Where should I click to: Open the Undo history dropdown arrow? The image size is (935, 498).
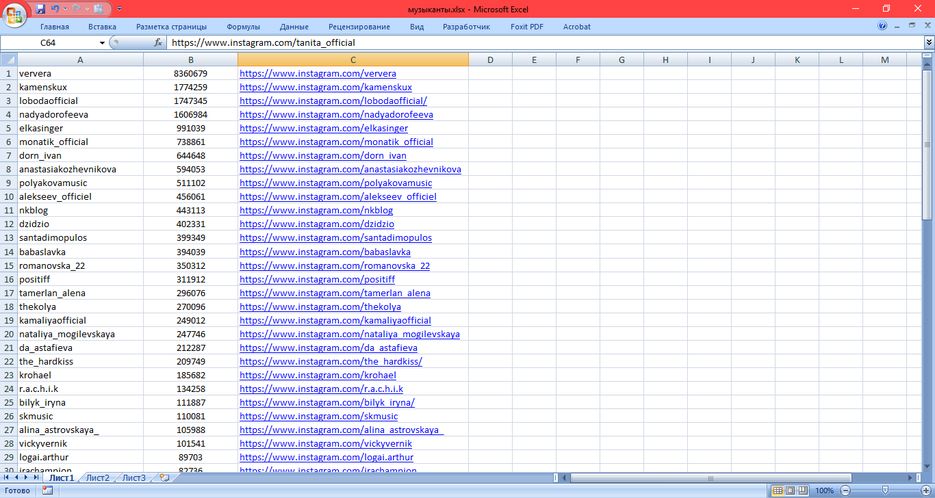64,9
